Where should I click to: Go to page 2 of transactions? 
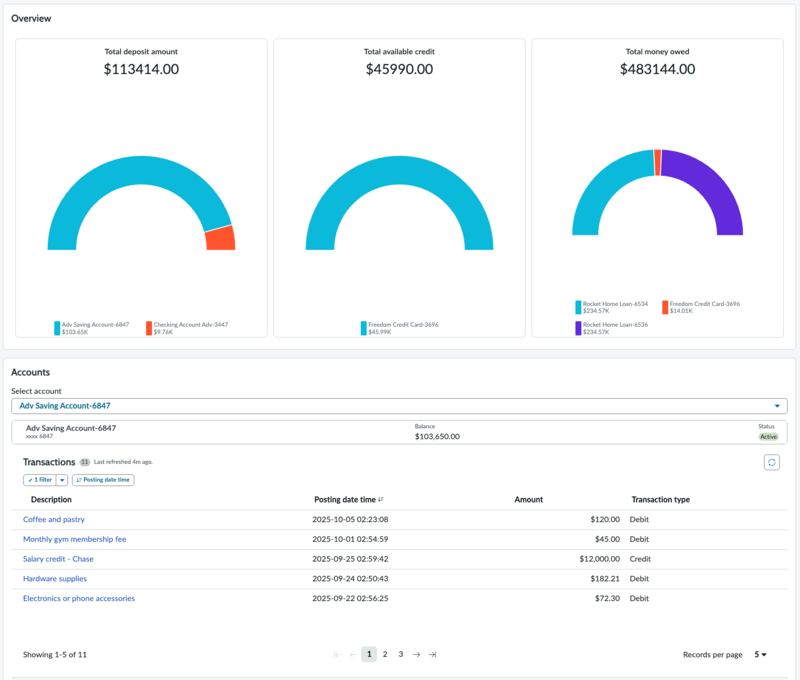385,654
